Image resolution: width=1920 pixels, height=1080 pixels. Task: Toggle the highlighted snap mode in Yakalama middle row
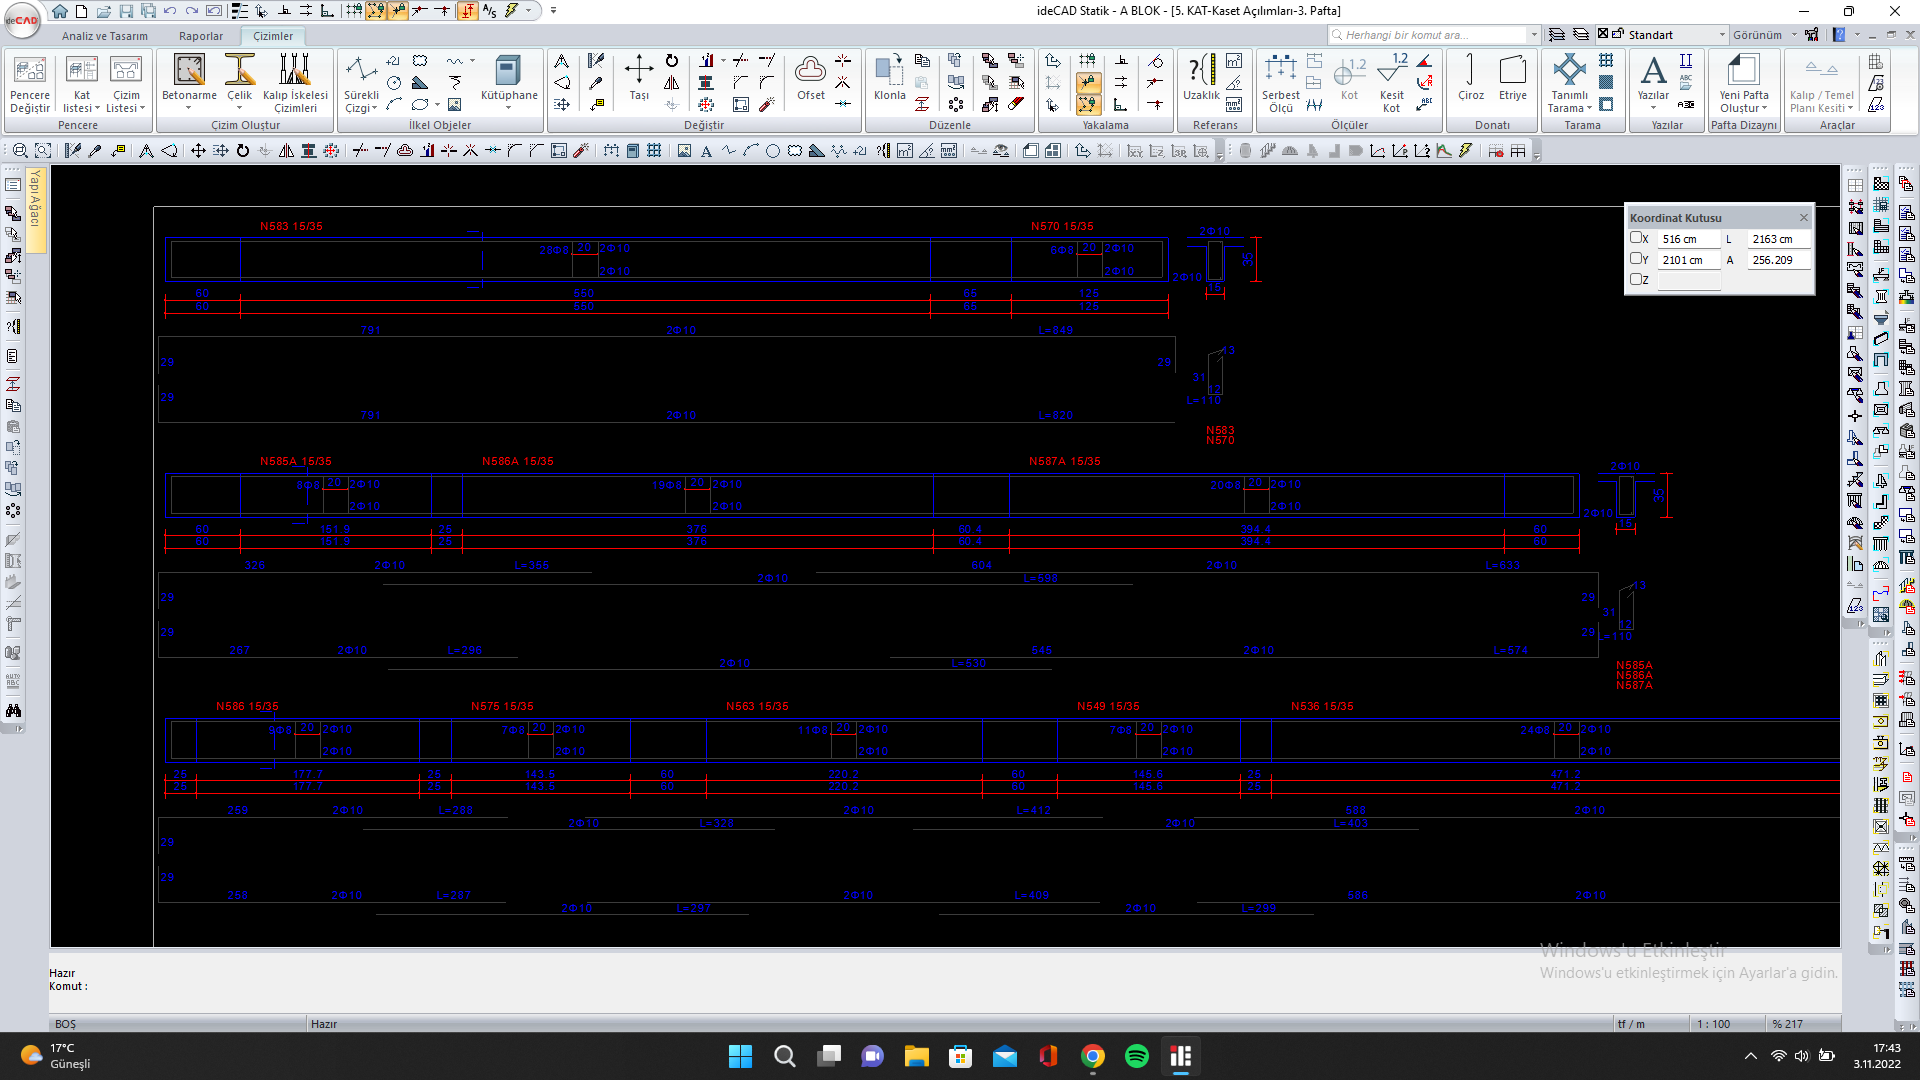pyautogui.click(x=1089, y=83)
